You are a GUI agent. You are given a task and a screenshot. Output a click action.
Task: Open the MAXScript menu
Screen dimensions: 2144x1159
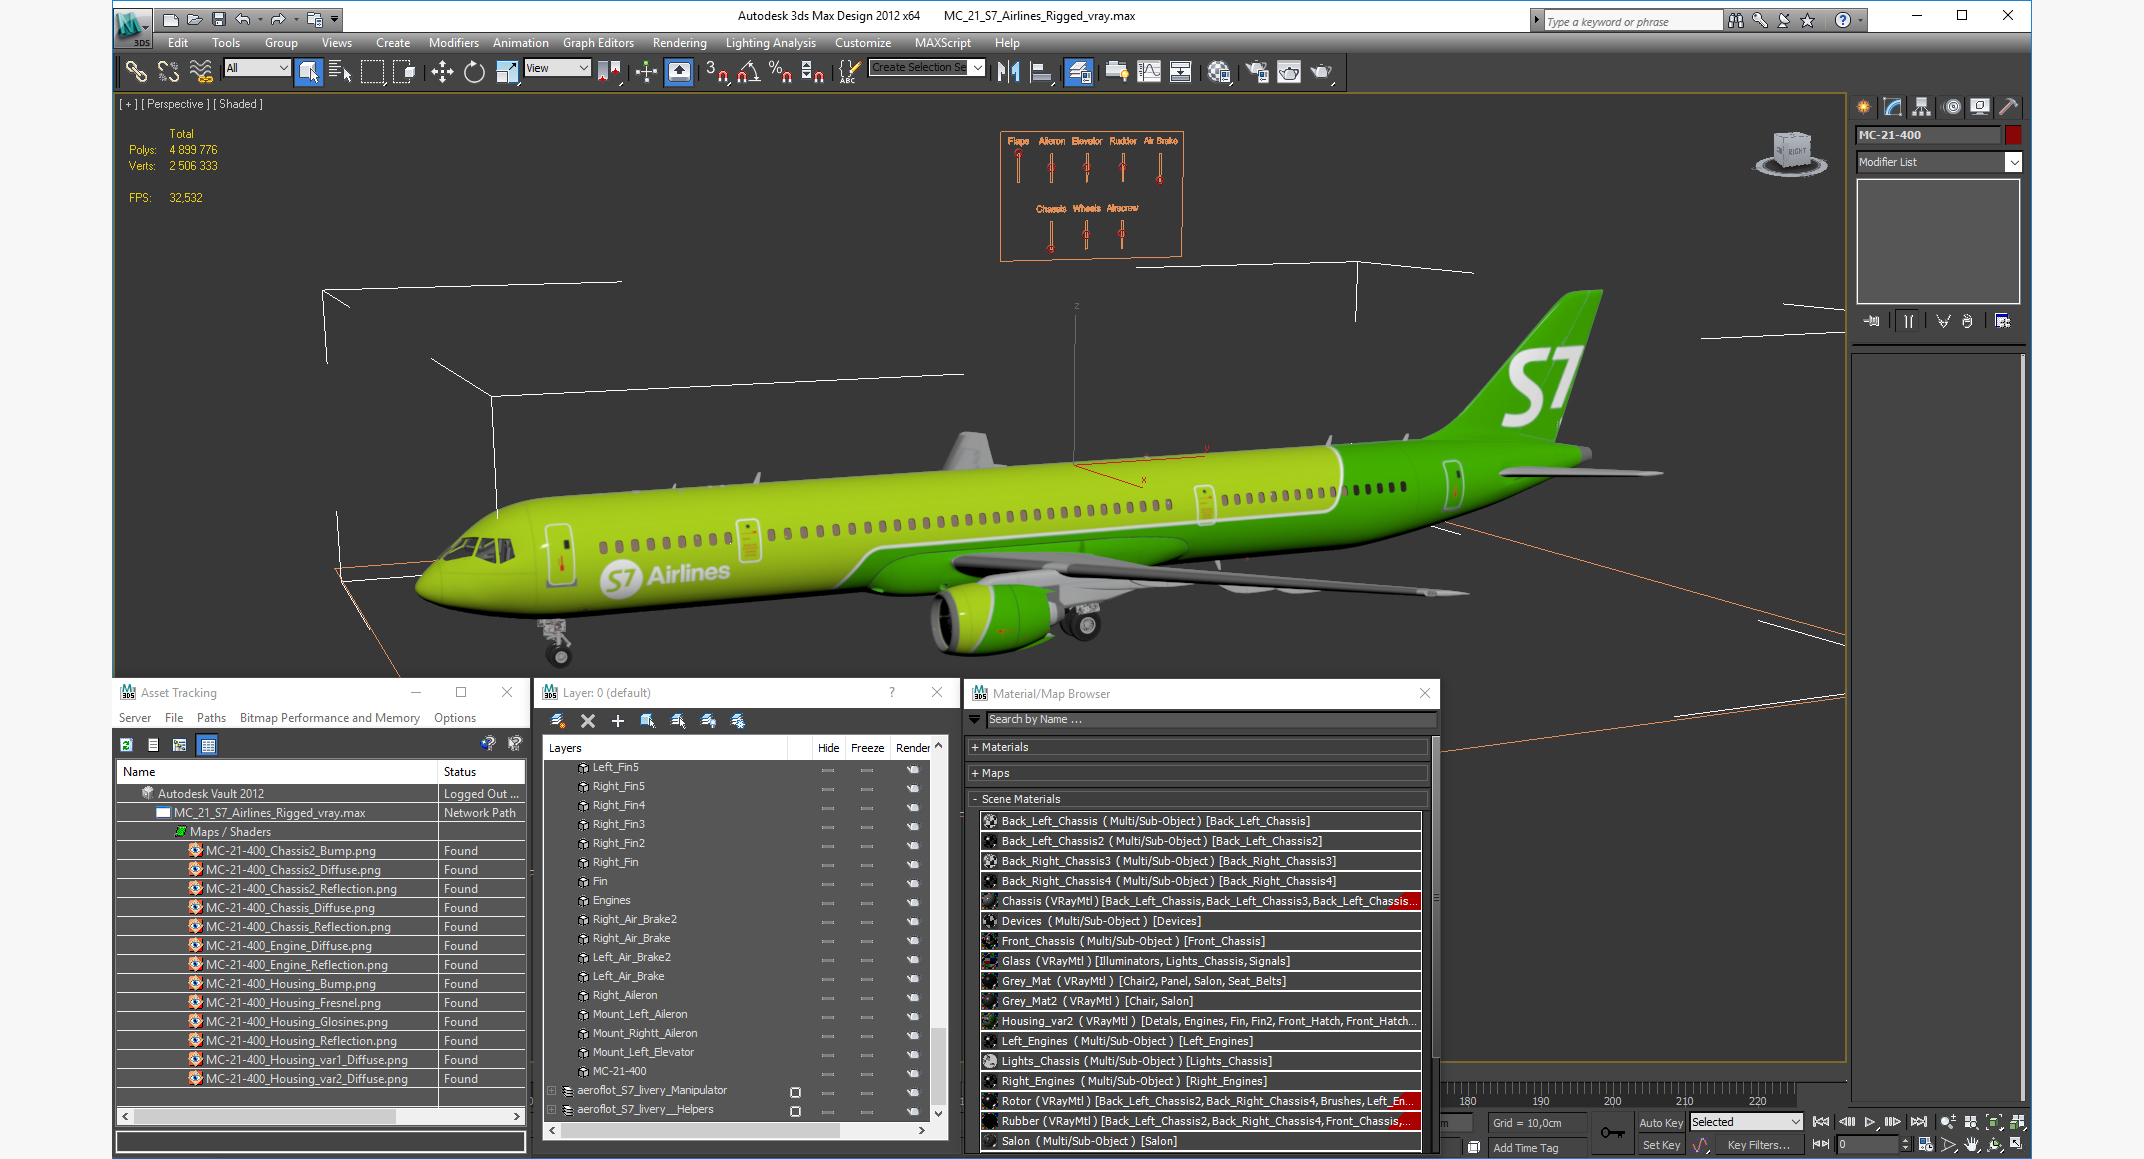(x=942, y=43)
